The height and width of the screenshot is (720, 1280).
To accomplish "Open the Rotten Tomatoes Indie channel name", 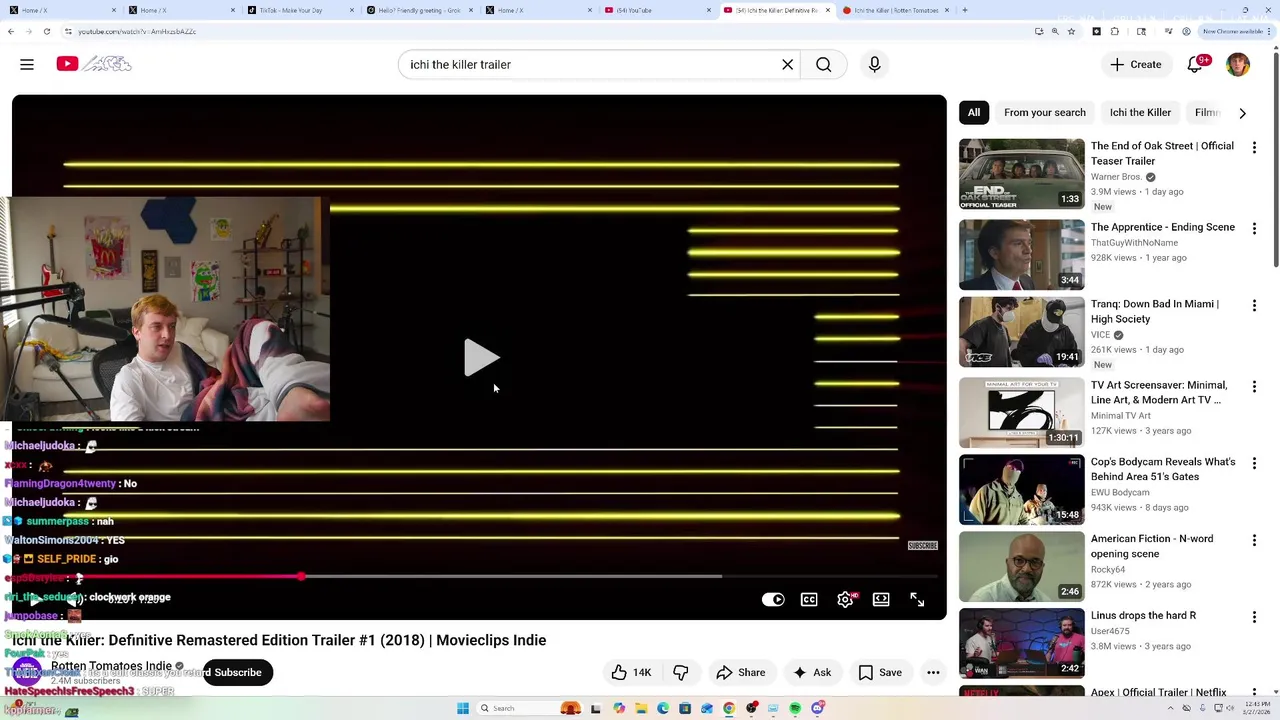I will pyautogui.click(x=111, y=666).
